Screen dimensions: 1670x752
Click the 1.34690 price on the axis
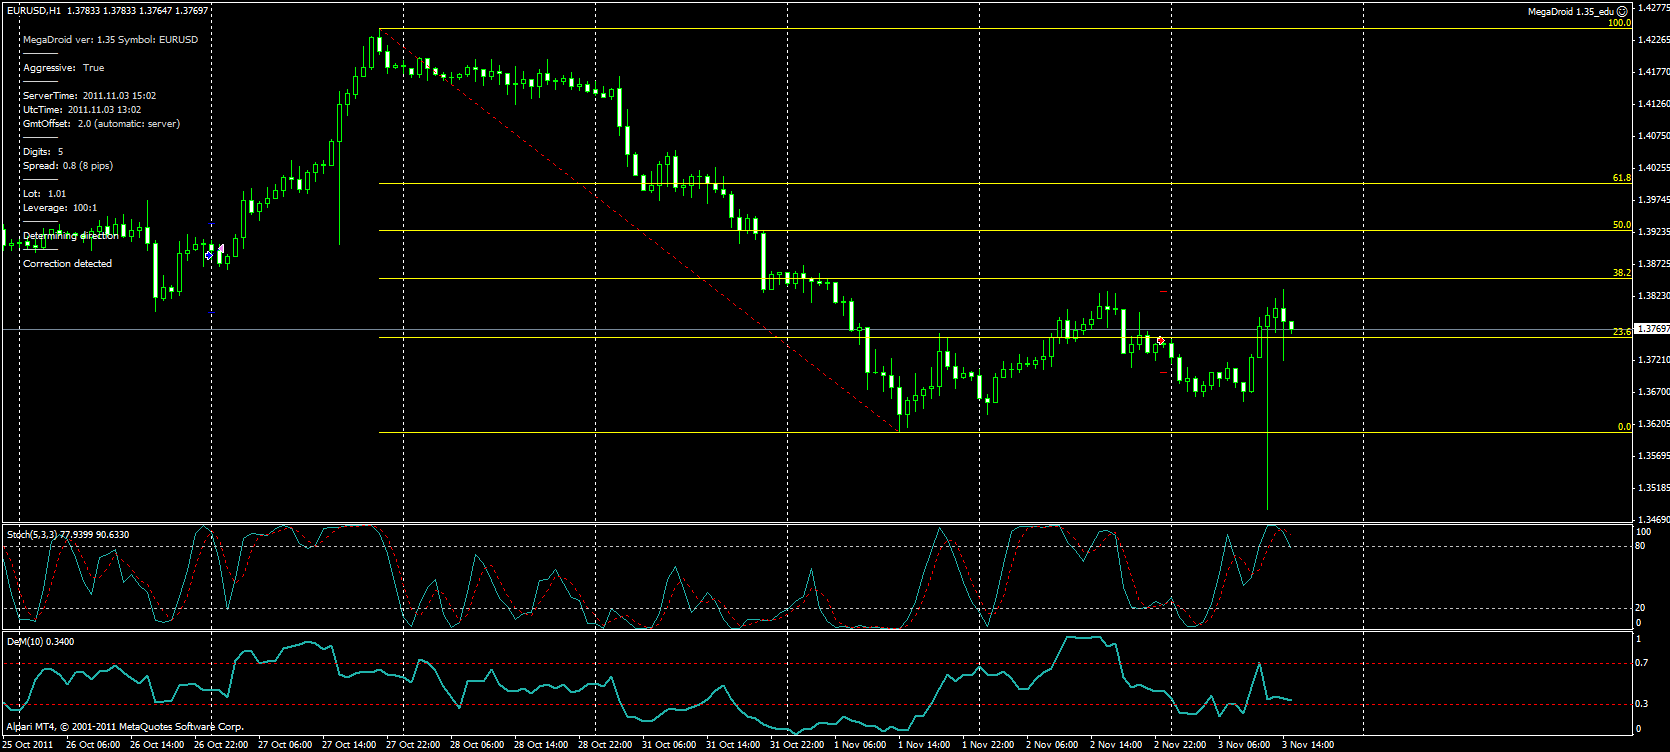[x=1653, y=520]
